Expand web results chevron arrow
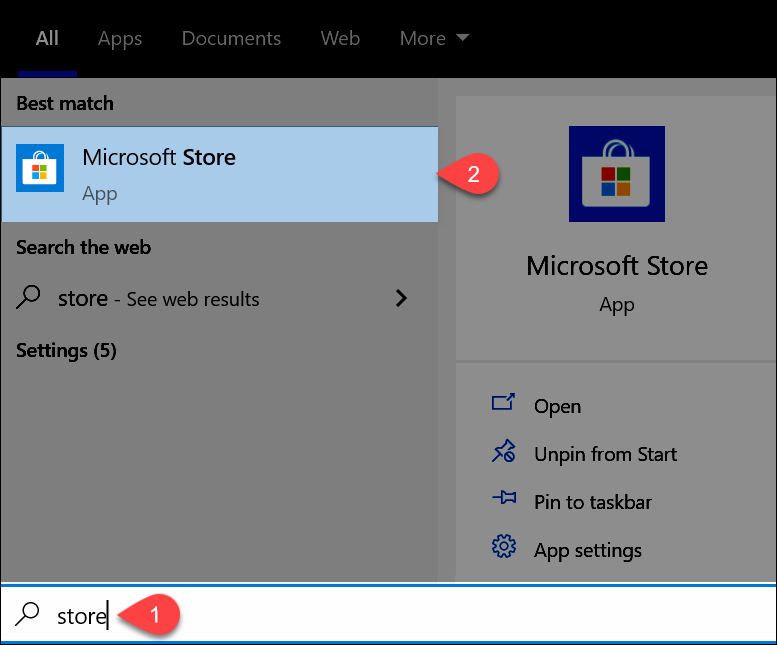The width and height of the screenshot is (777, 645). click(401, 298)
